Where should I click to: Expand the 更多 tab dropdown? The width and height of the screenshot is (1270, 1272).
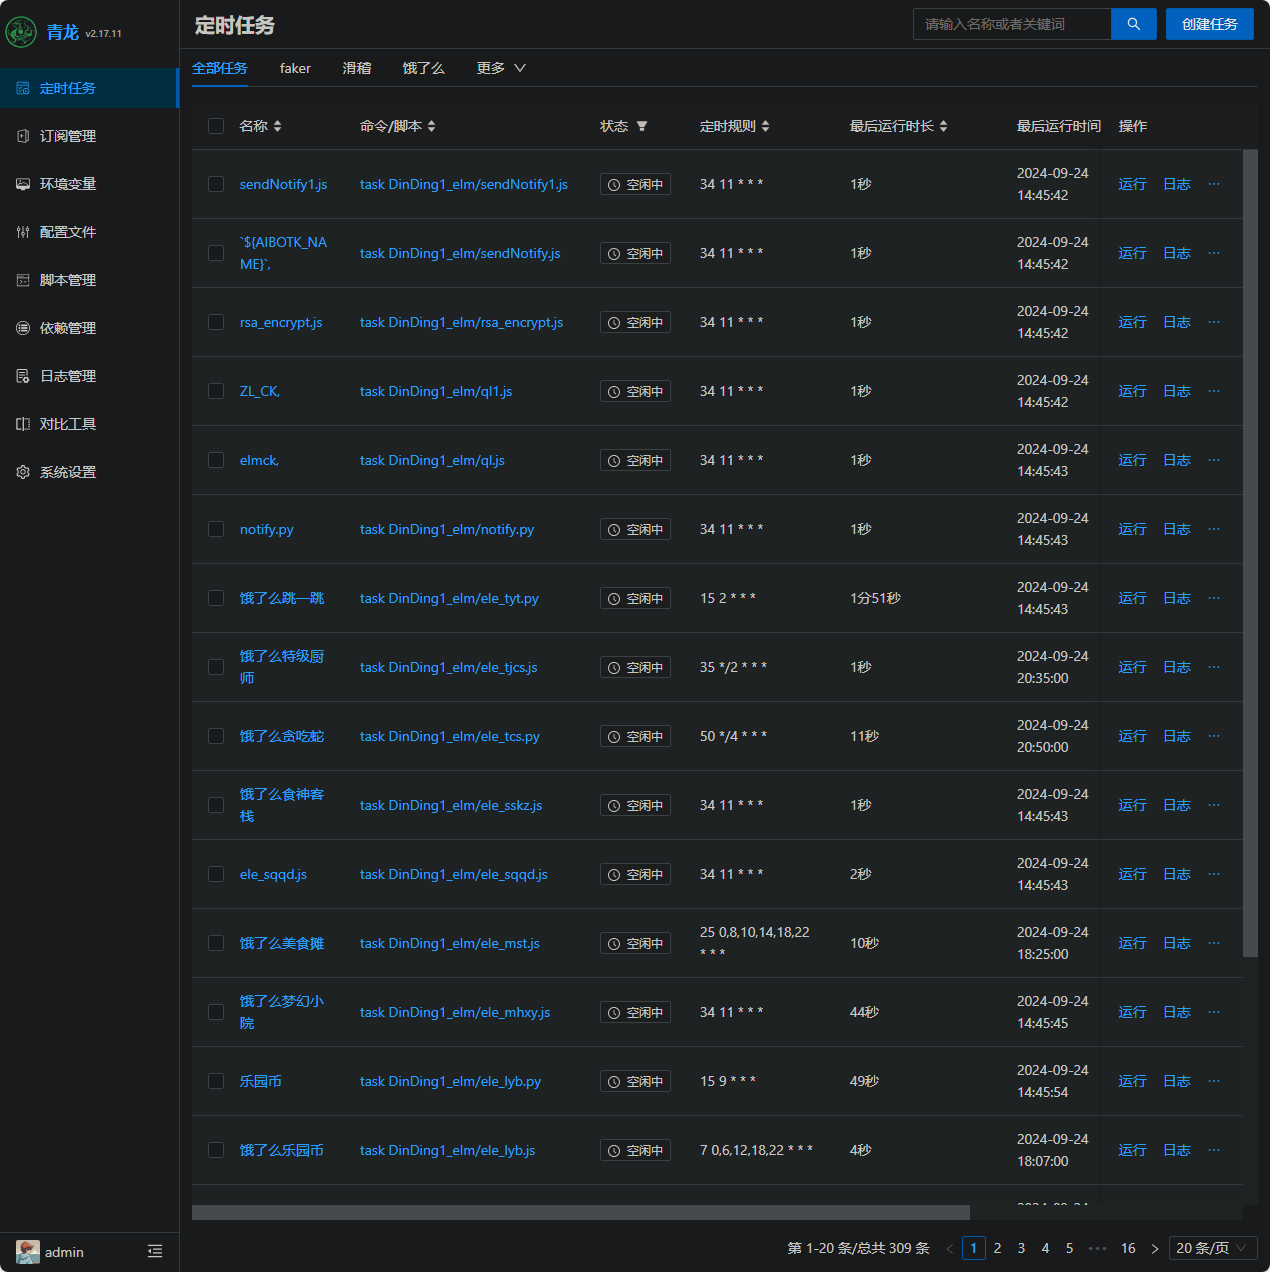pyautogui.click(x=501, y=68)
